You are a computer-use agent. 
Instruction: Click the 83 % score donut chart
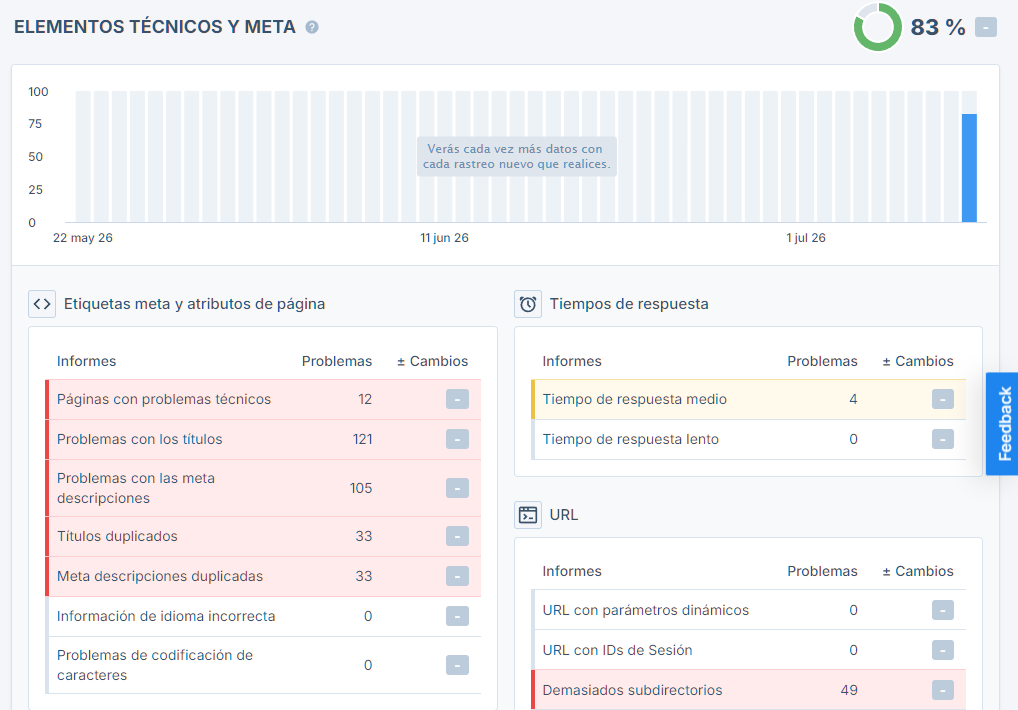(877, 27)
